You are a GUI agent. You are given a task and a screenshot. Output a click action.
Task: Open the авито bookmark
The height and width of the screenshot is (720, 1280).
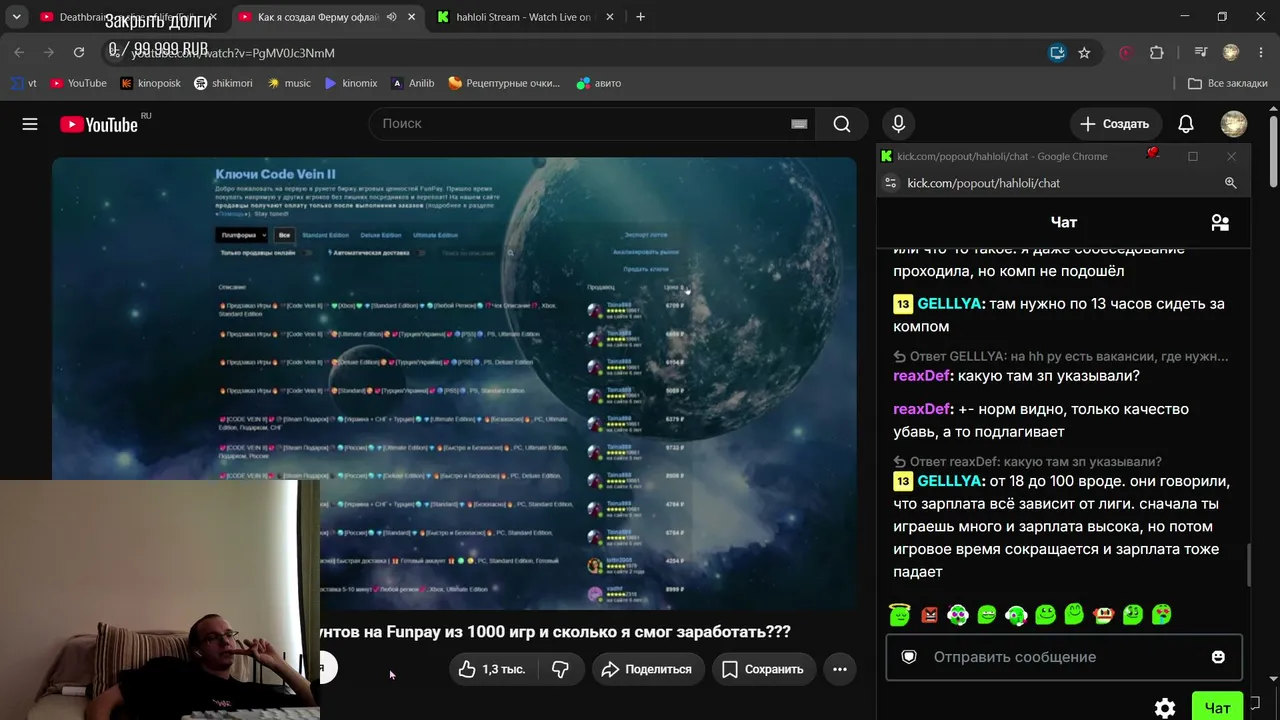click(x=599, y=84)
